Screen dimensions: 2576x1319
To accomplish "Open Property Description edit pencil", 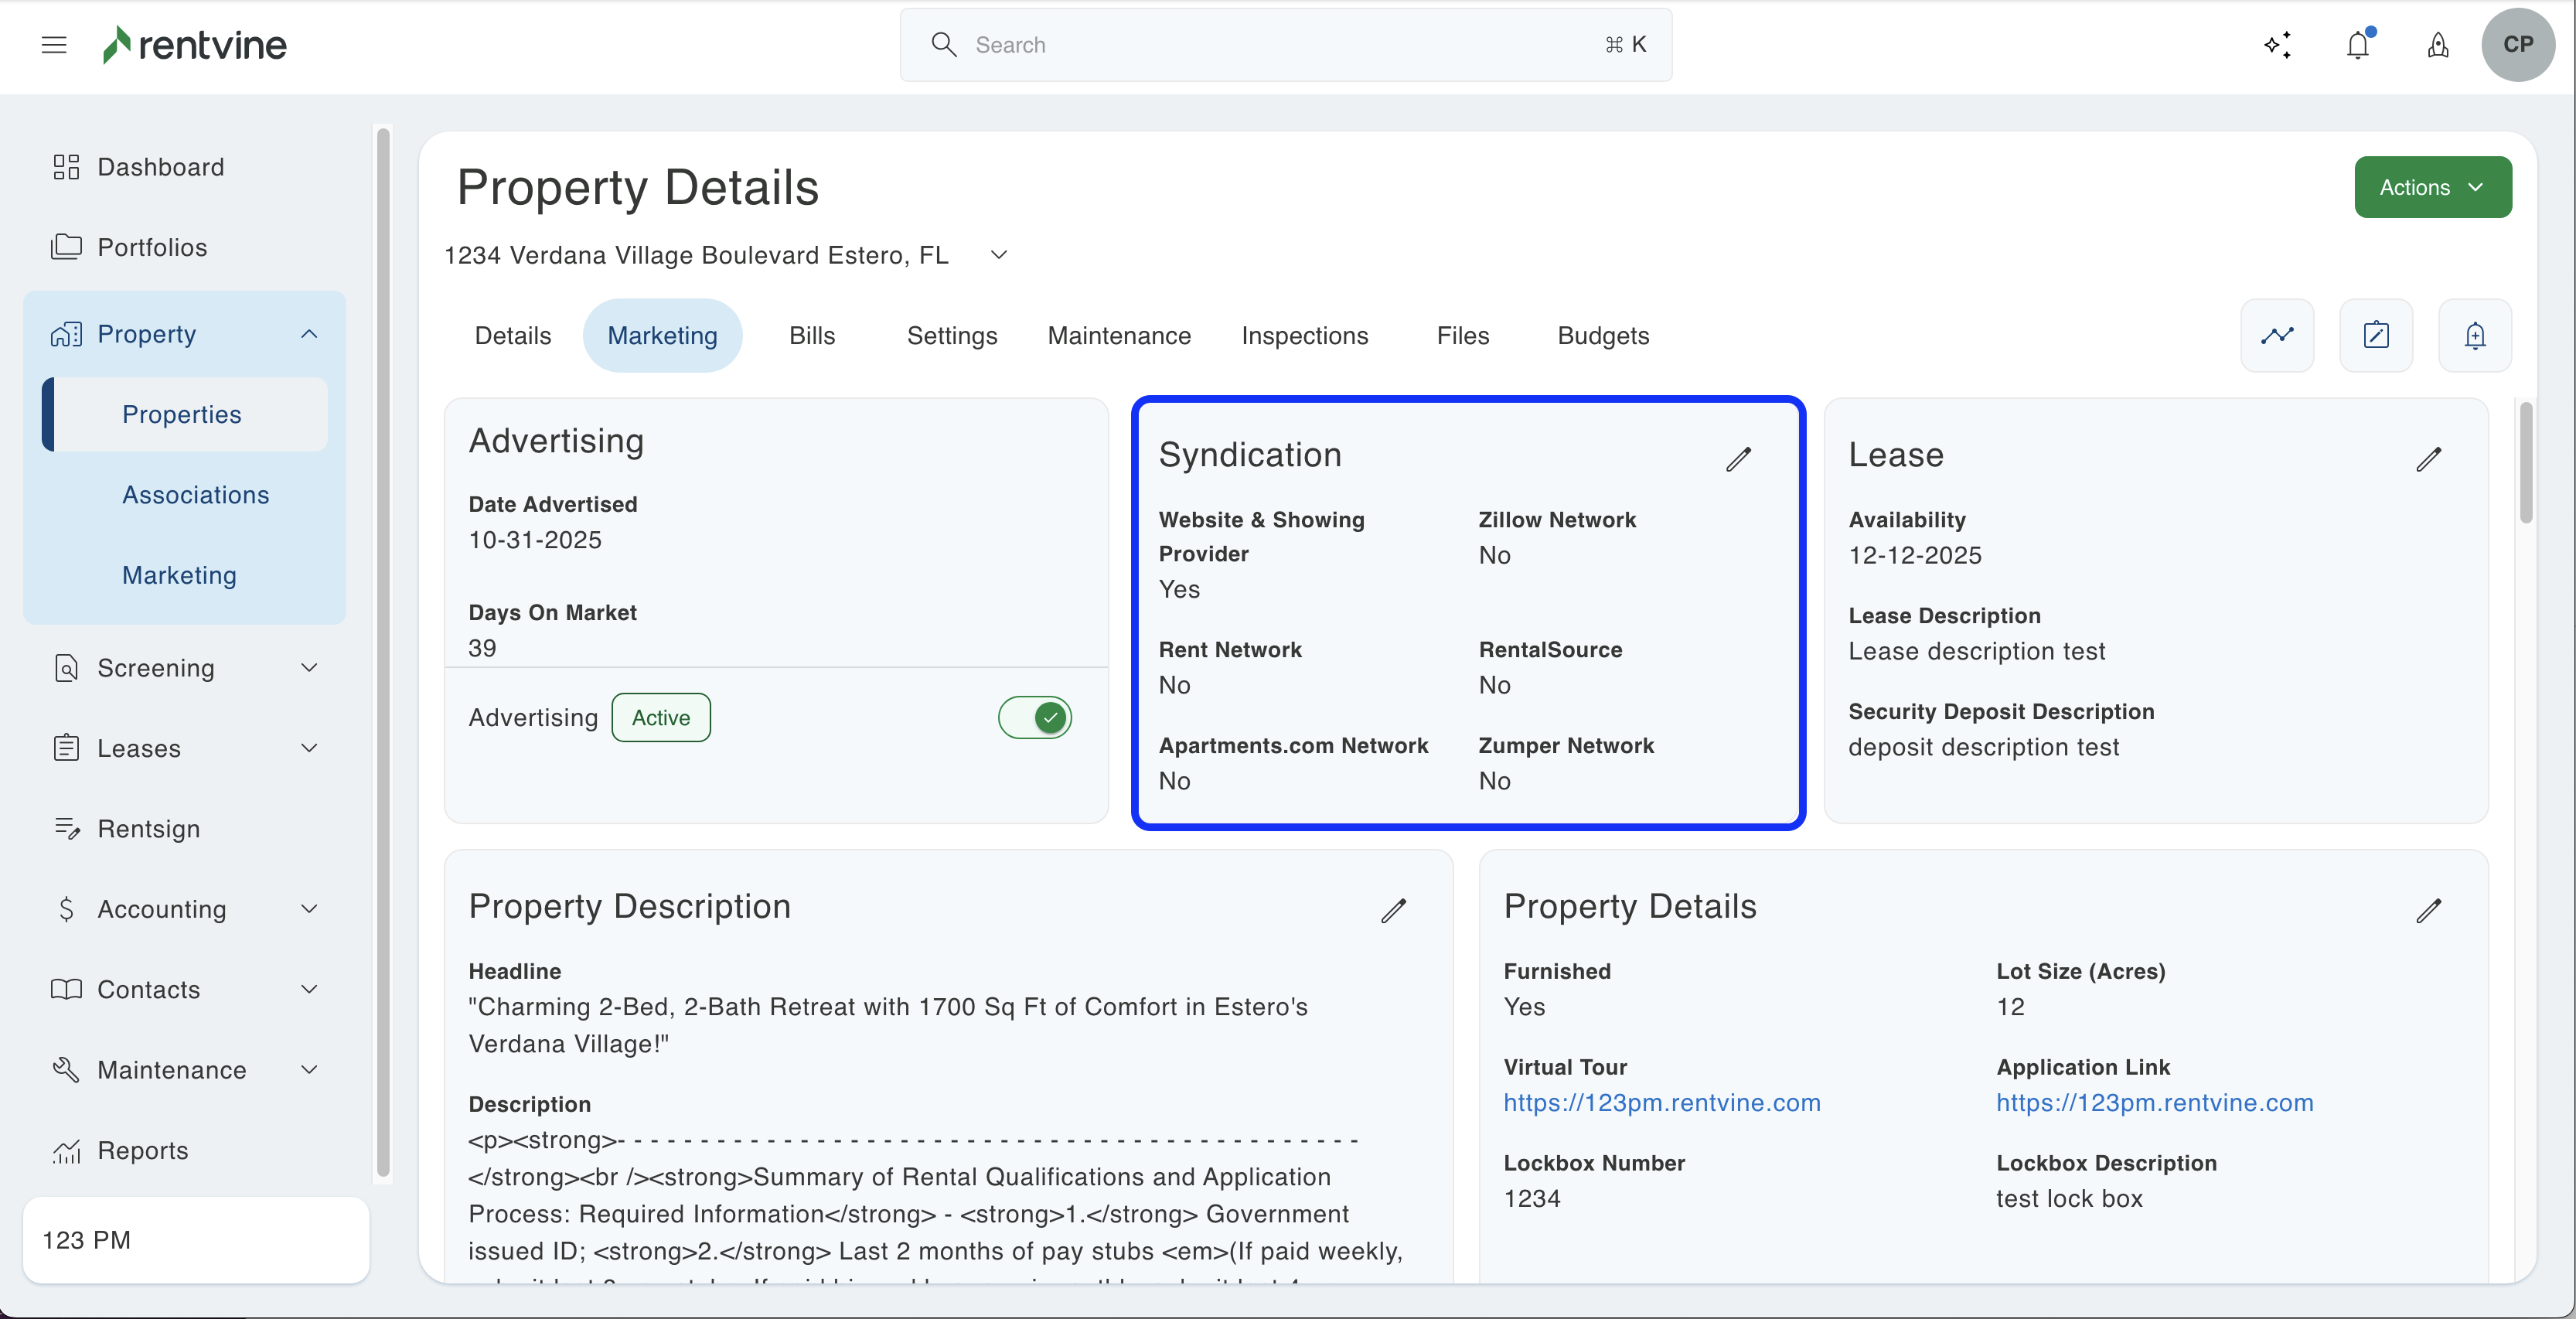I will click(x=1393, y=910).
